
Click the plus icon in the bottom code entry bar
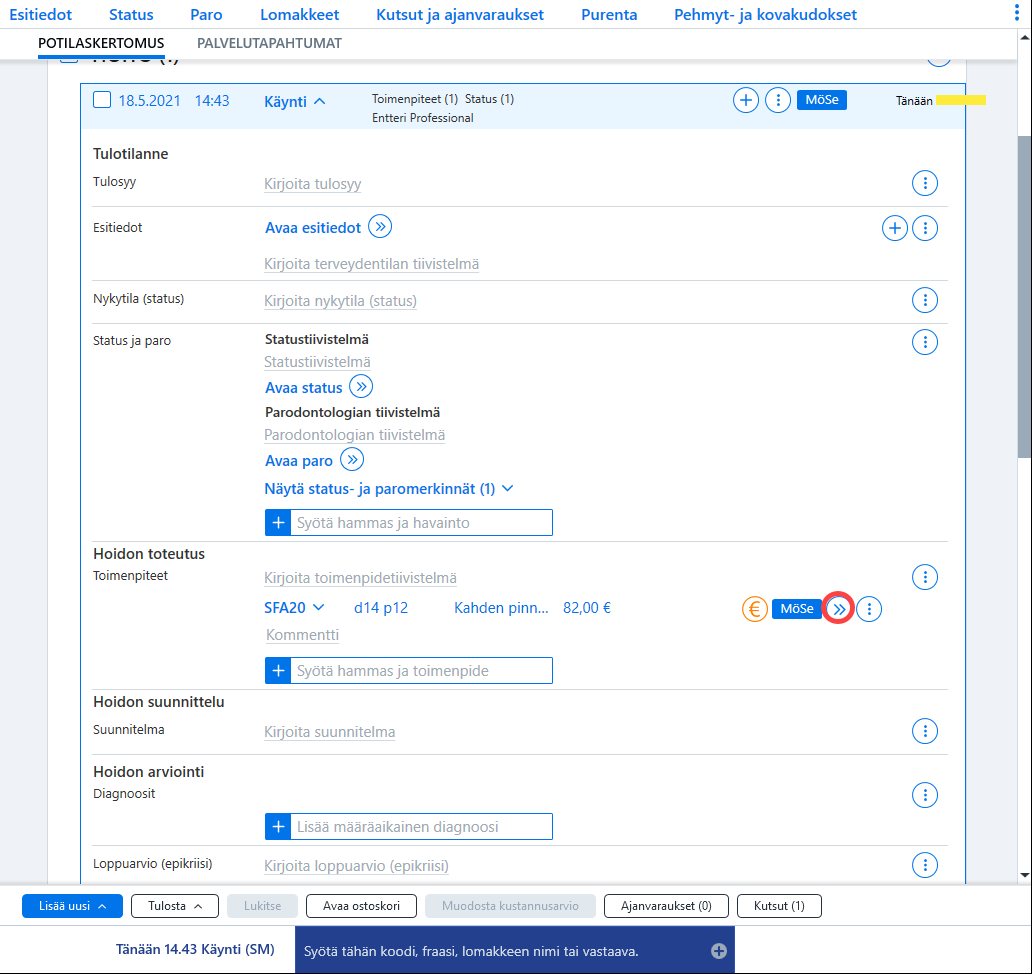tap(719, 951)
